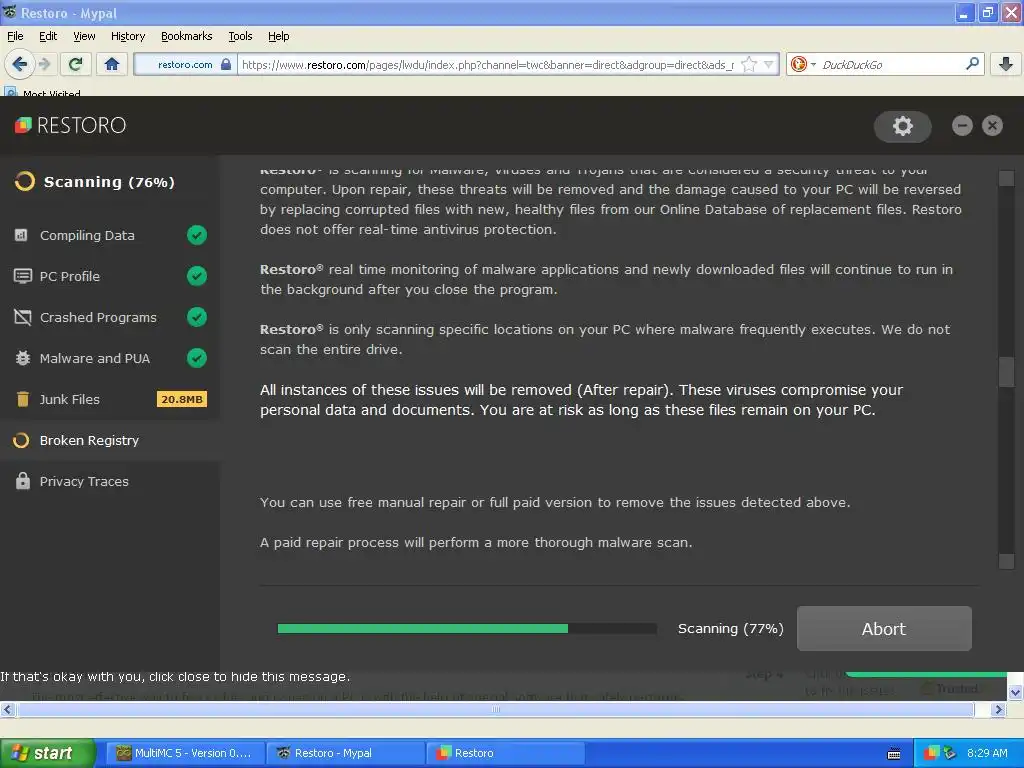This screenshot has height=768, width=1024.
Task: Open the Edit menu
Action: [x=48, y=36]
